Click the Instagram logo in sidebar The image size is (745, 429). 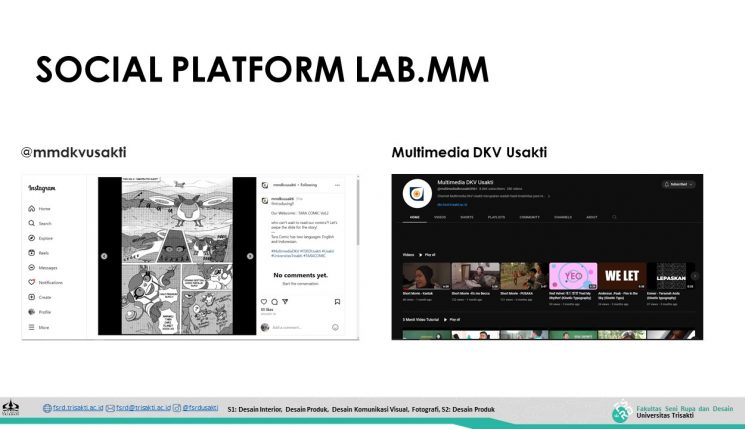pyautogui.click(x=42, y=188)
